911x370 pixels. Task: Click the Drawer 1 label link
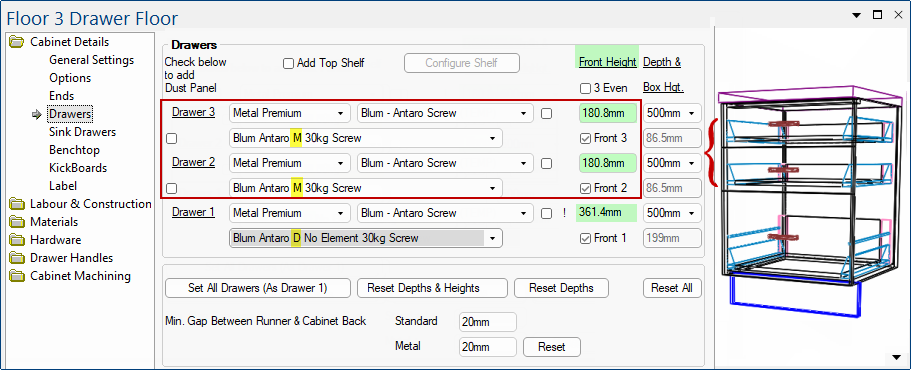coord(193,213)
